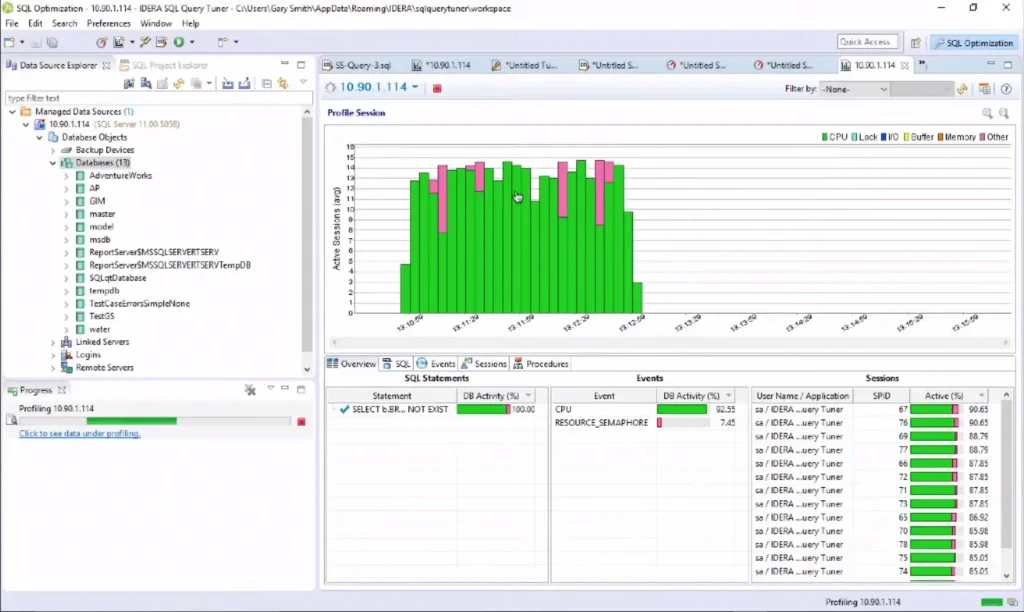Click the Other legend swatch in chart

982,137
